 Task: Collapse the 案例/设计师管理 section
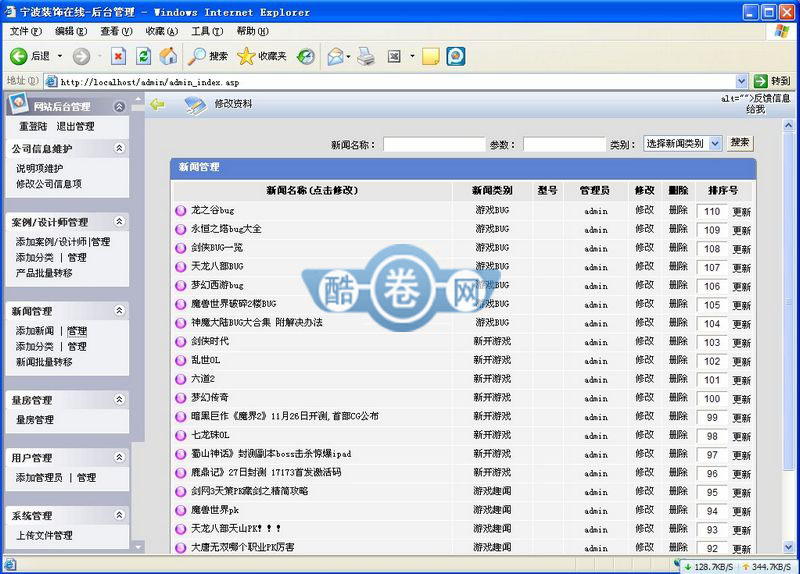click(x=119, y=221)
